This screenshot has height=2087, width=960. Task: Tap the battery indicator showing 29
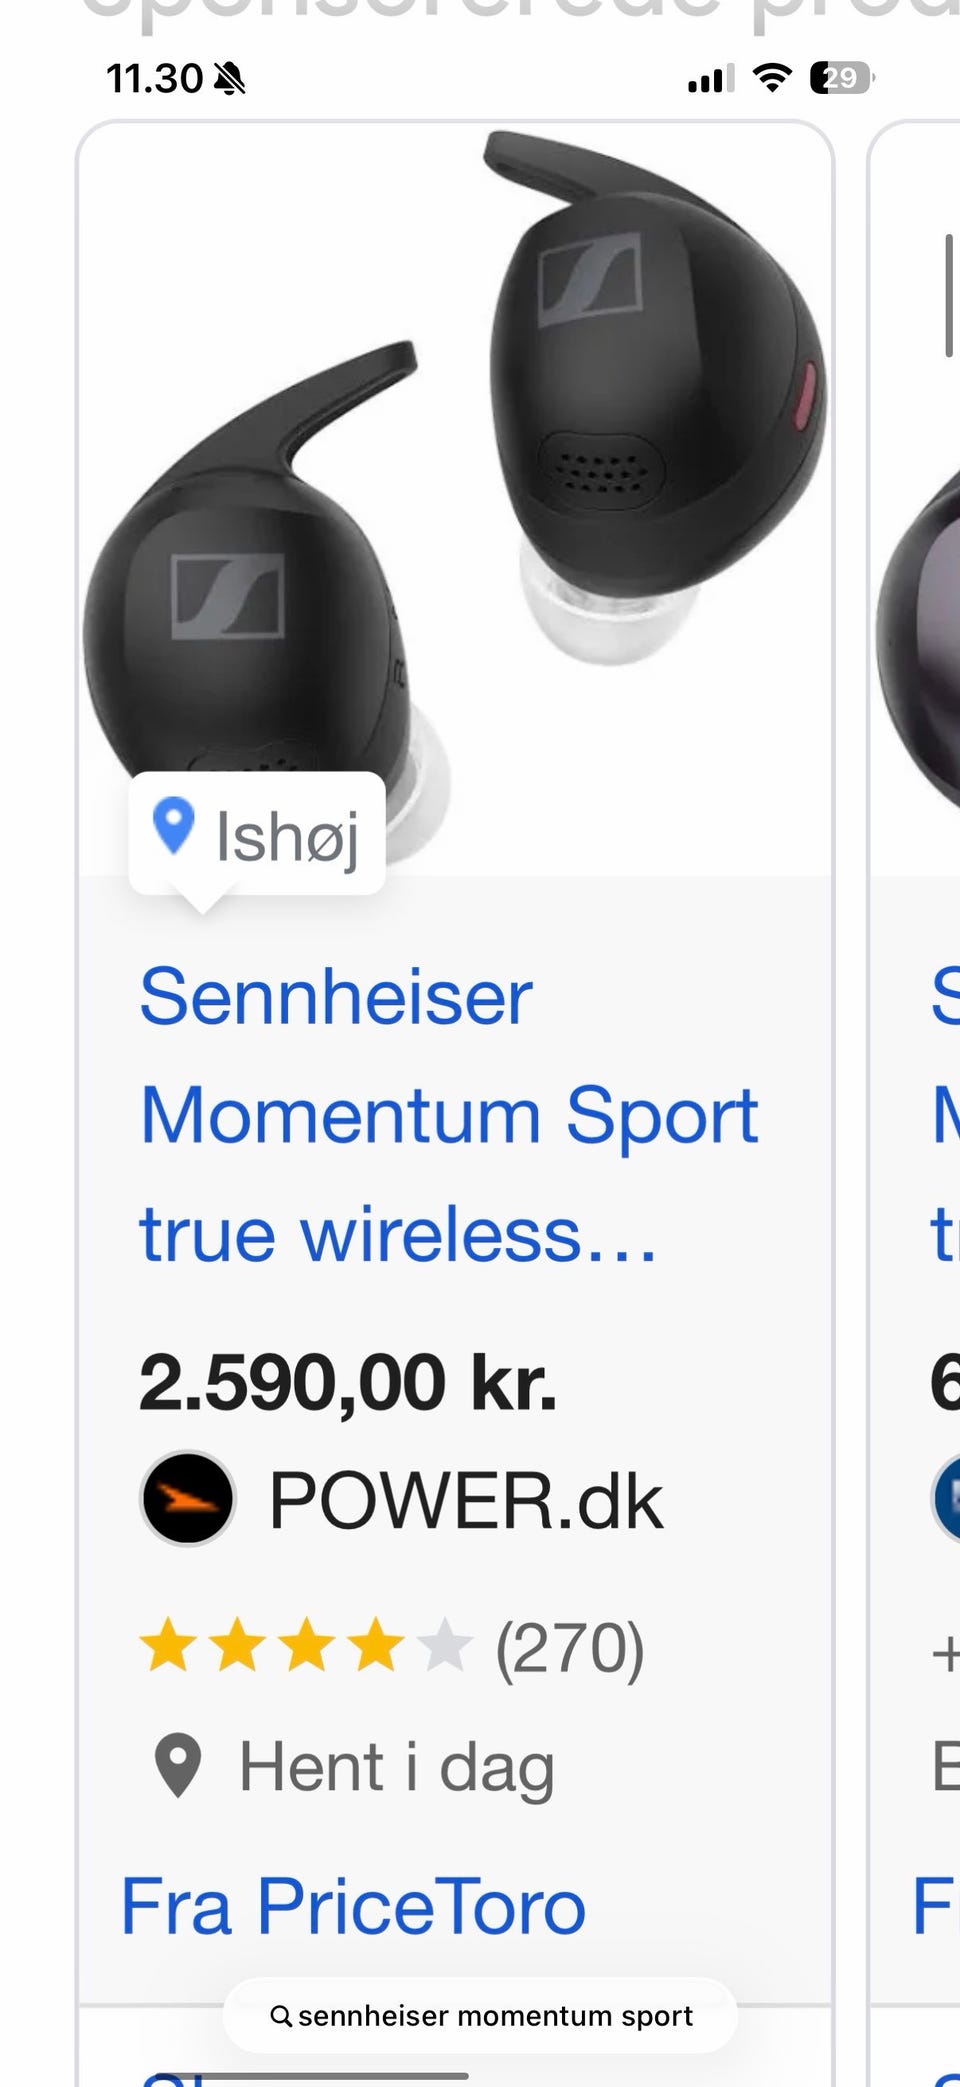click(842, 77)
